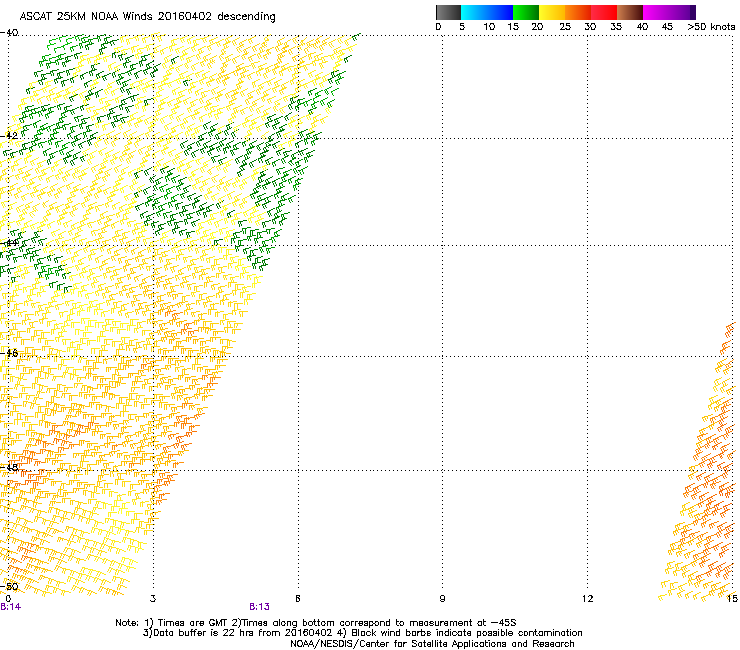
Task: Click the longitude label '9'
Action: [x=442, y=599]
